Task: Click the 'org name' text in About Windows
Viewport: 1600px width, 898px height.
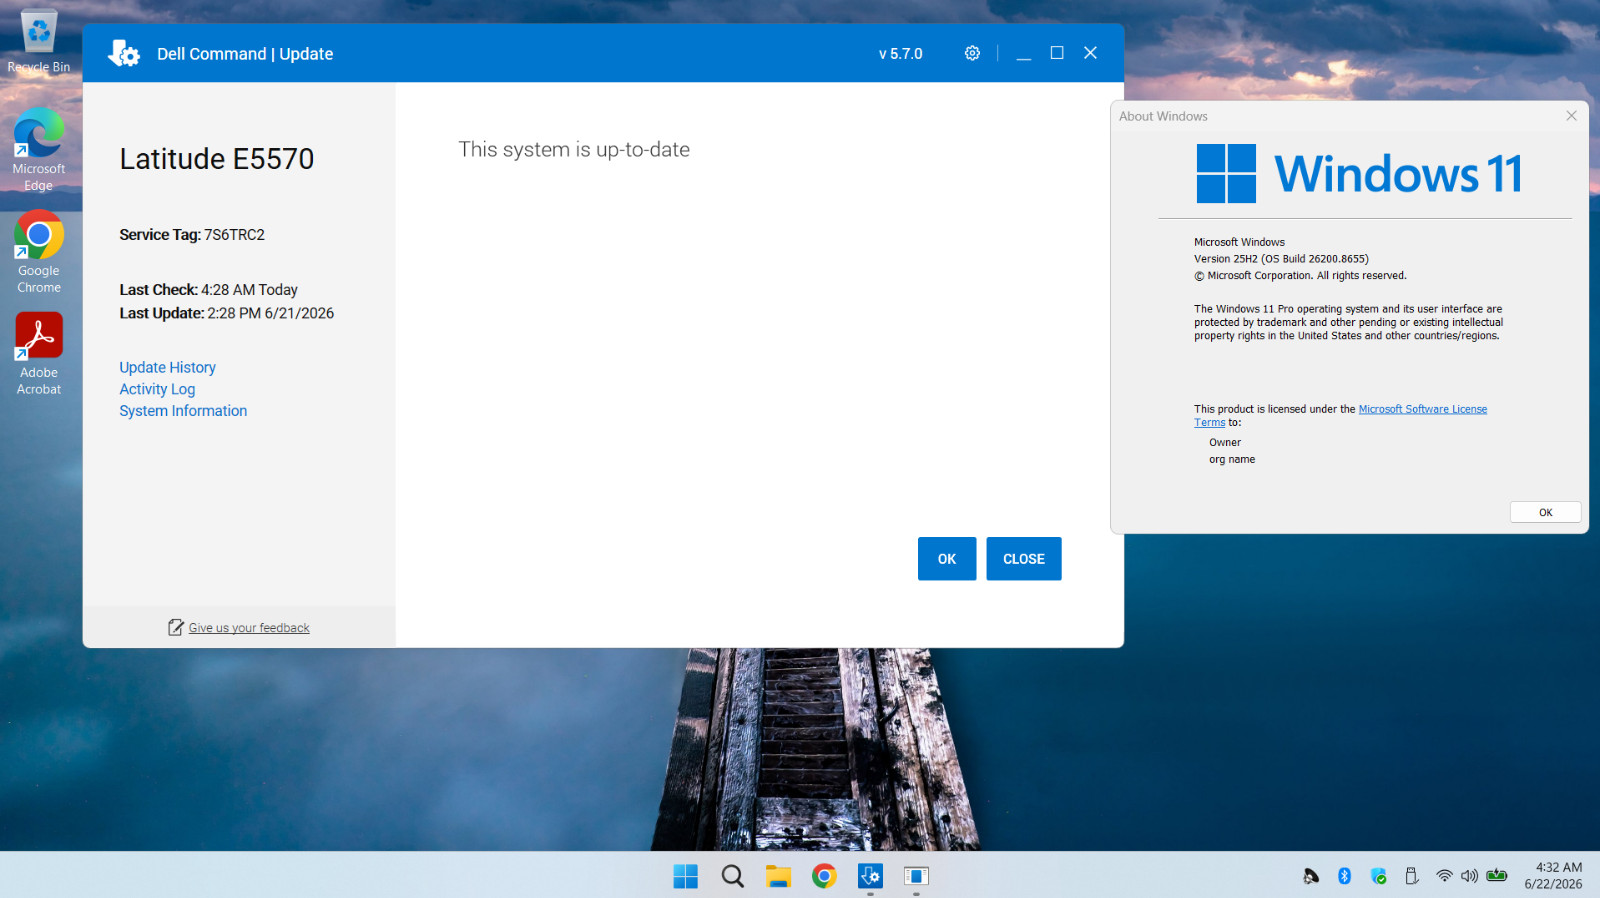Action: click(x=1232, y=459)
